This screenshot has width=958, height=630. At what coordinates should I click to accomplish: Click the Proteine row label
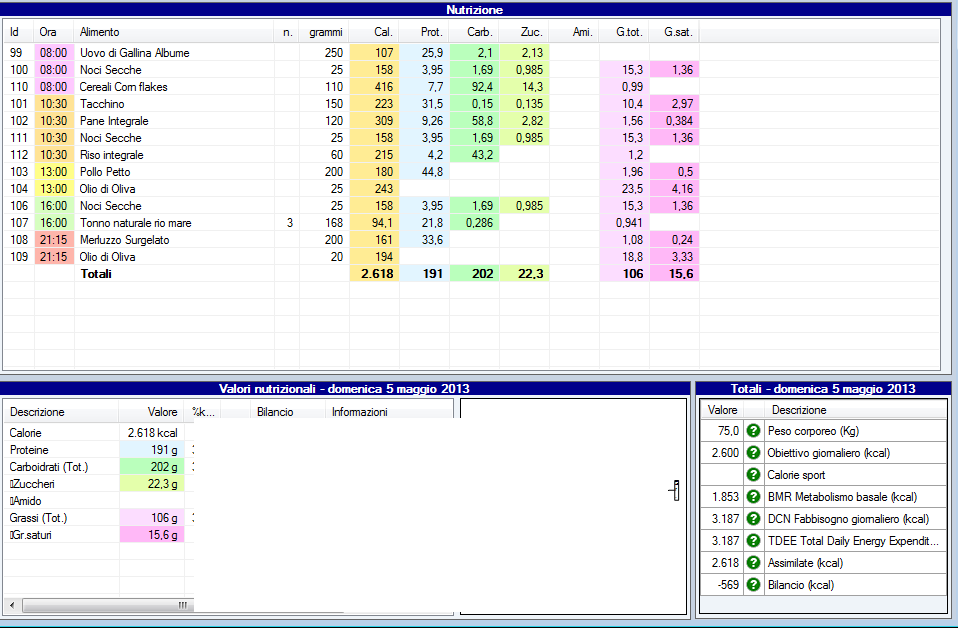coord(29,450)
